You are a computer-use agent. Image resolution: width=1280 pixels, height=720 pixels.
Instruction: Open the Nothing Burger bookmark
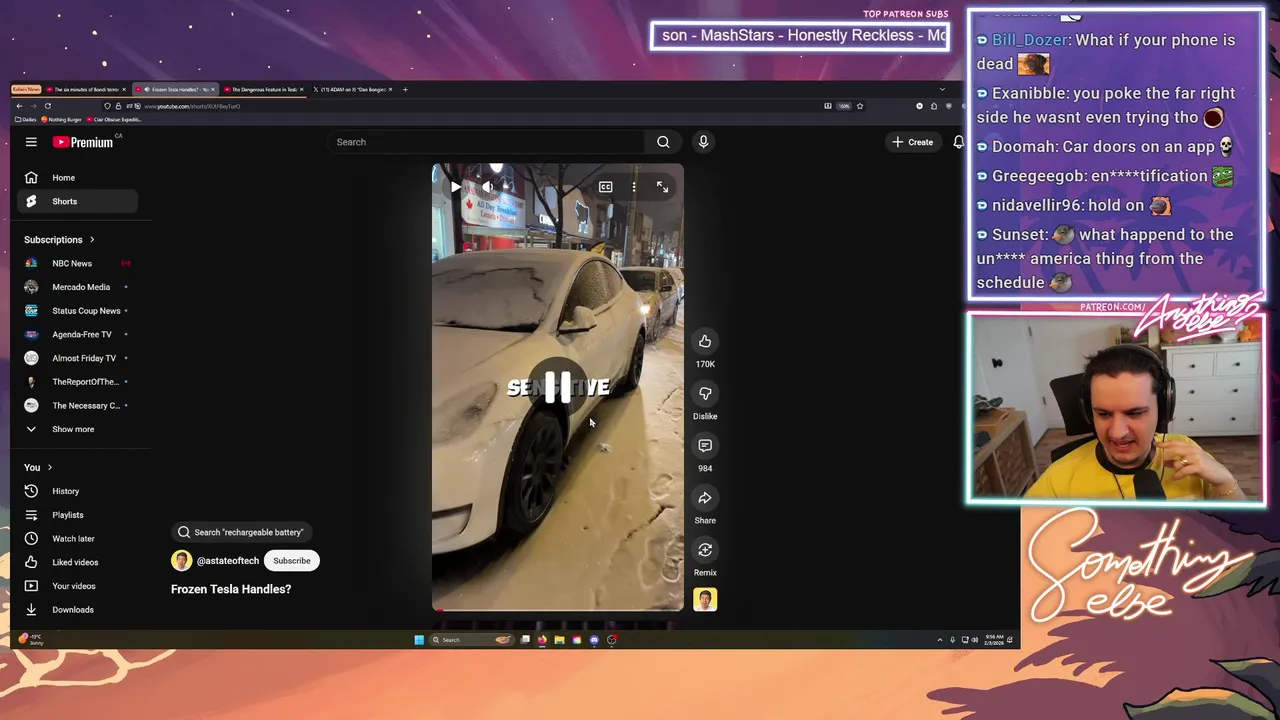(x=61, y=119)
